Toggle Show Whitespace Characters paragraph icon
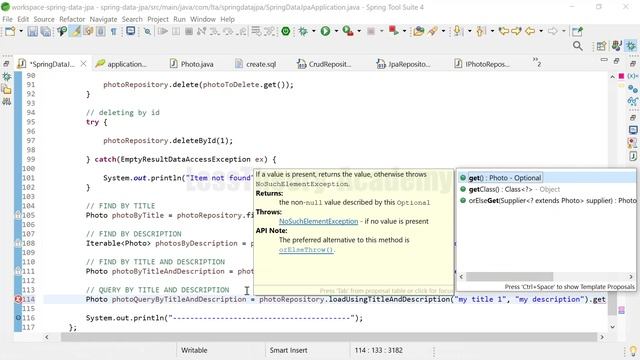The image size is (640, 360). [x=114, y=31]
